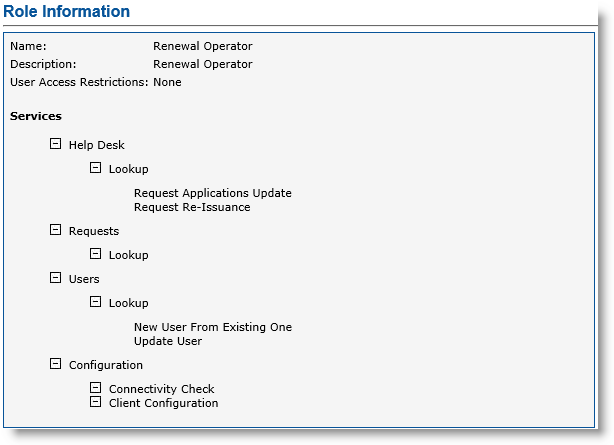Collapse the Help Desk tree node
The width and height of the screenshot is (614, 445).
click(x=55, y=144)
